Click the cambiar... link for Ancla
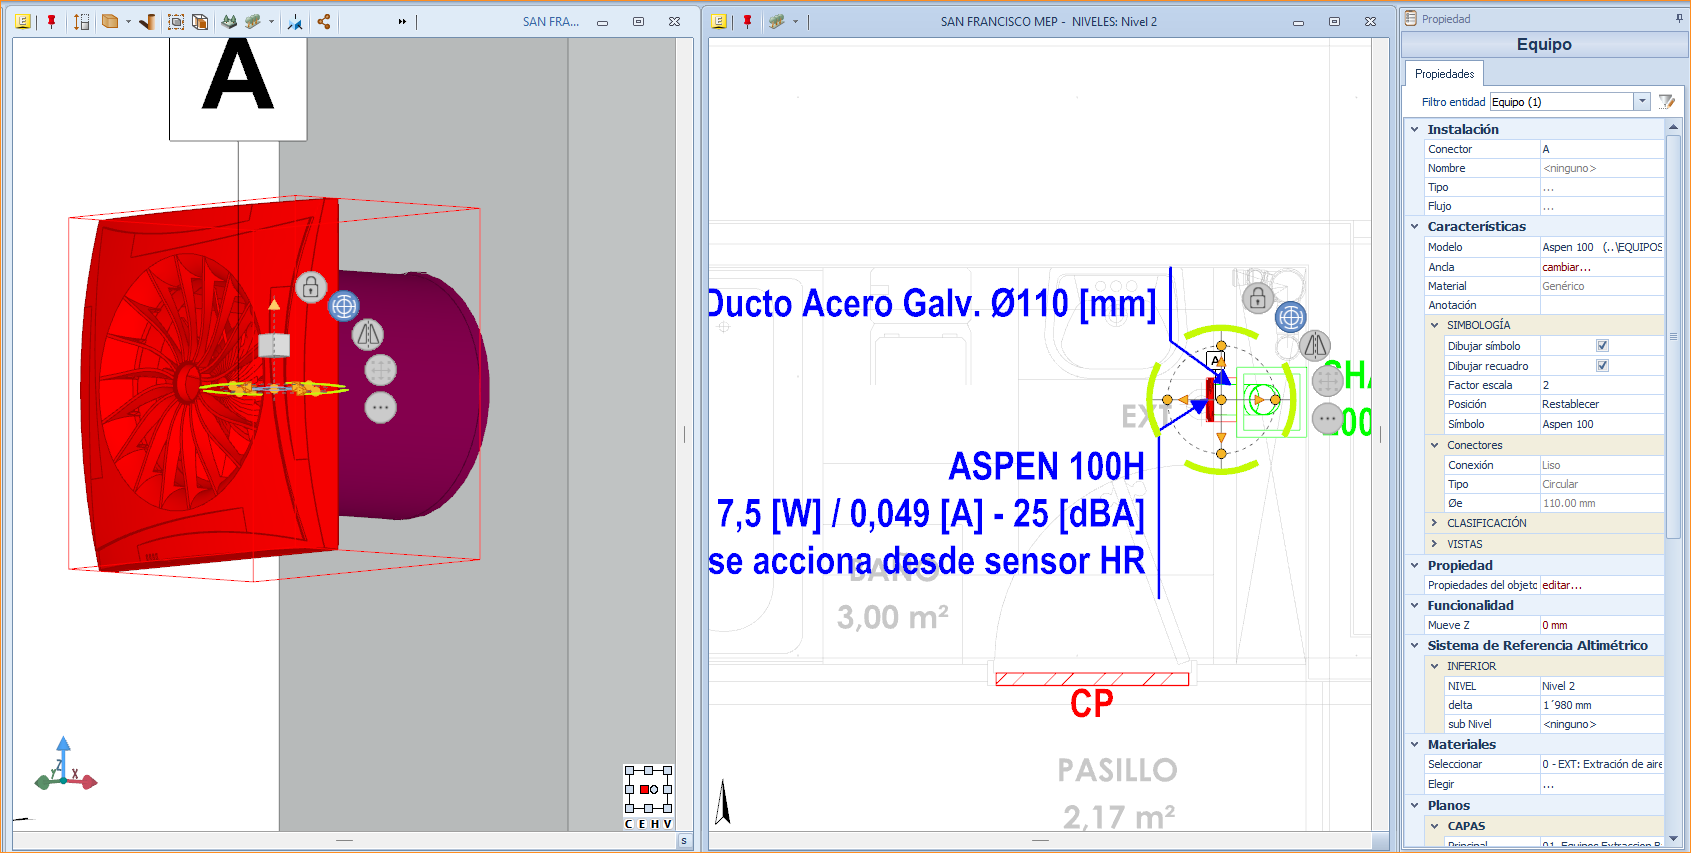This screenshot has width=1691, height=853. click(1566, 267)
